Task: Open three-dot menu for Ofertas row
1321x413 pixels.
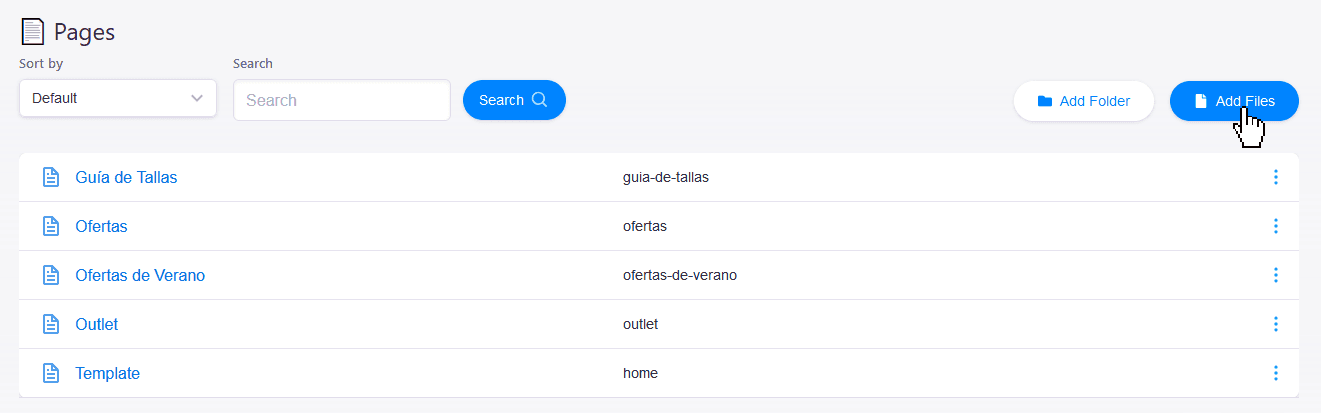Action: click(1275, 226)
